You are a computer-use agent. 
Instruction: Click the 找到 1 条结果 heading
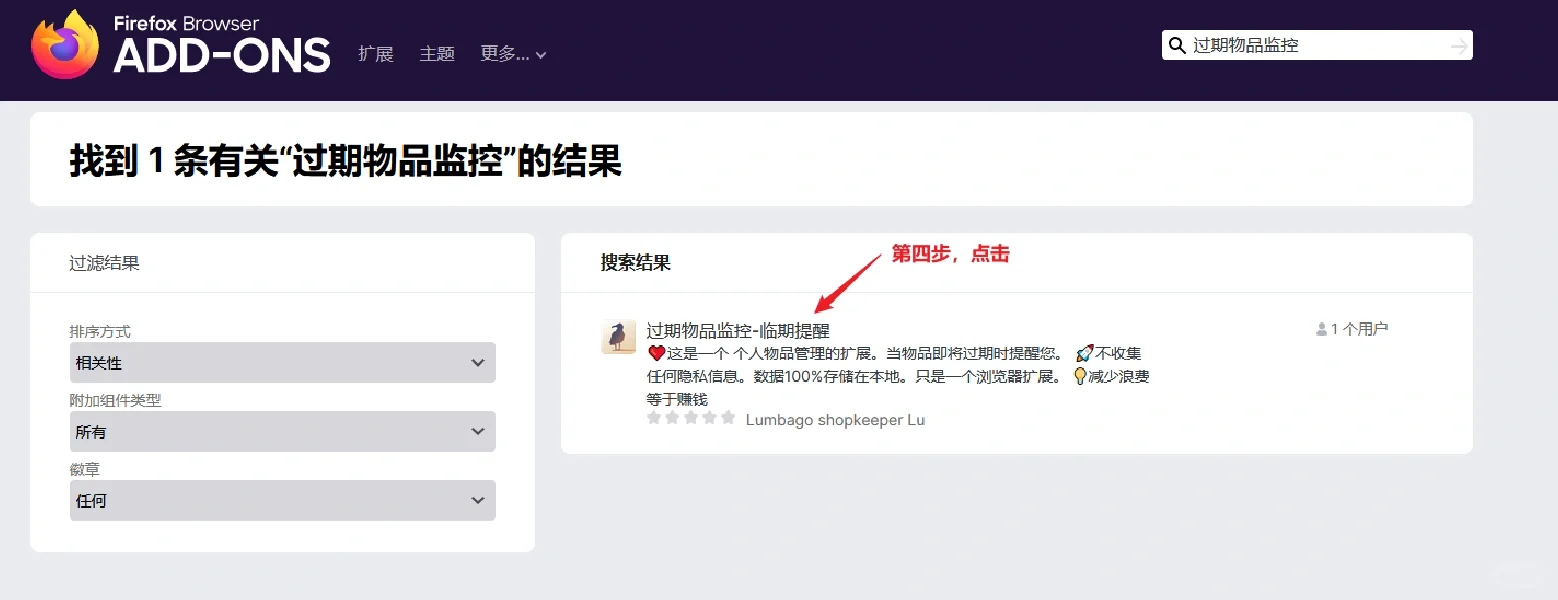point(346,160)
